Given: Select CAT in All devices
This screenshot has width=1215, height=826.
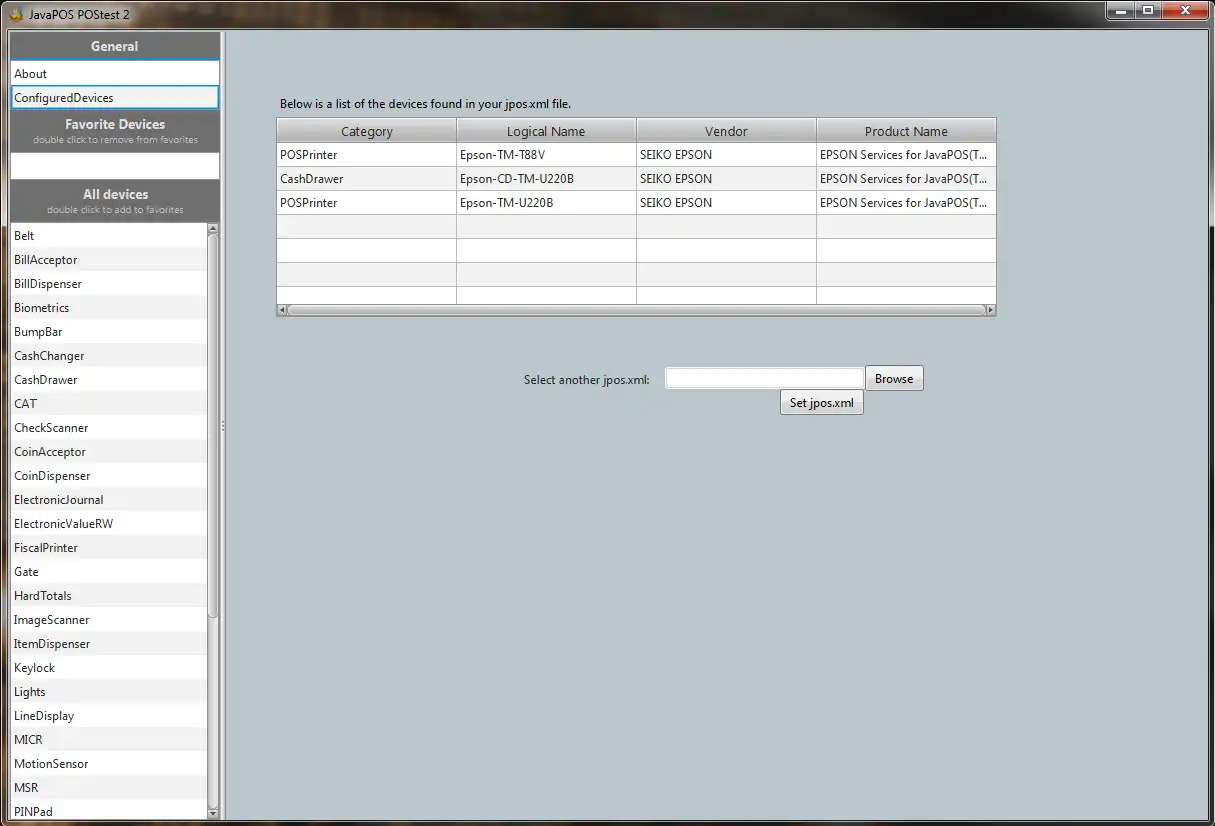Looking at the screenshot, I should pyautogui.click(x=108, y=404).
